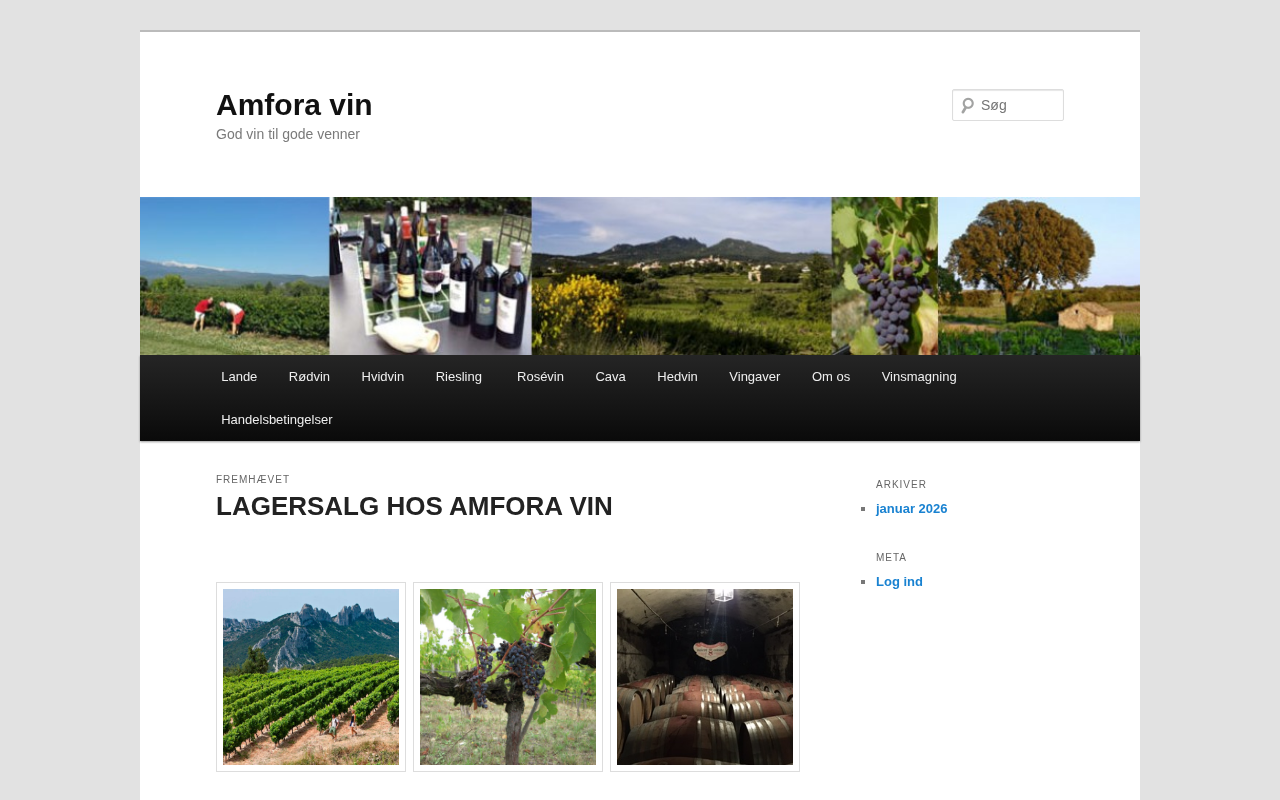Open the Vinsmagning menu item
The height and width of the screenshot is (800, 1280).
coord(919,377)
